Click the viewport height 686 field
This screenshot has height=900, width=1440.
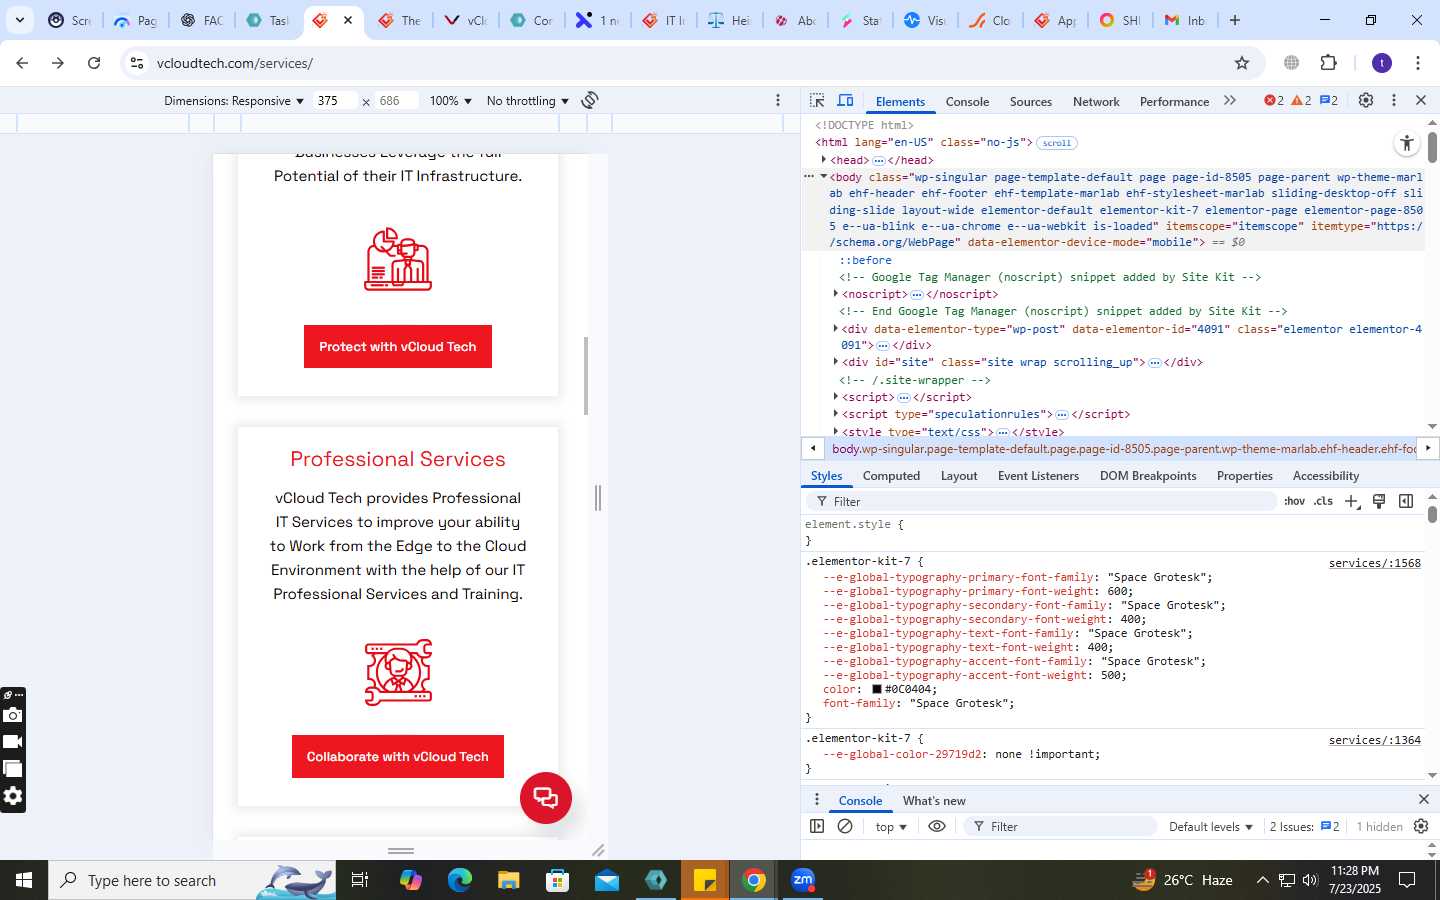click(396, 101)
